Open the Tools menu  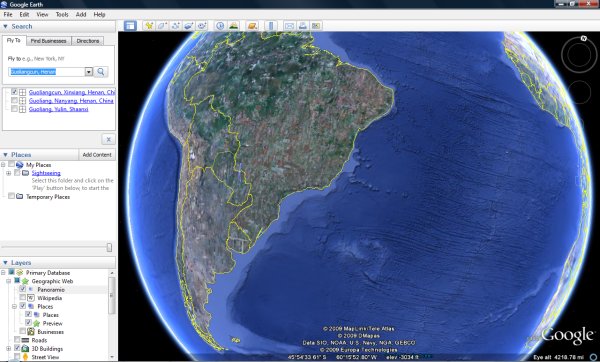[62, 15]
